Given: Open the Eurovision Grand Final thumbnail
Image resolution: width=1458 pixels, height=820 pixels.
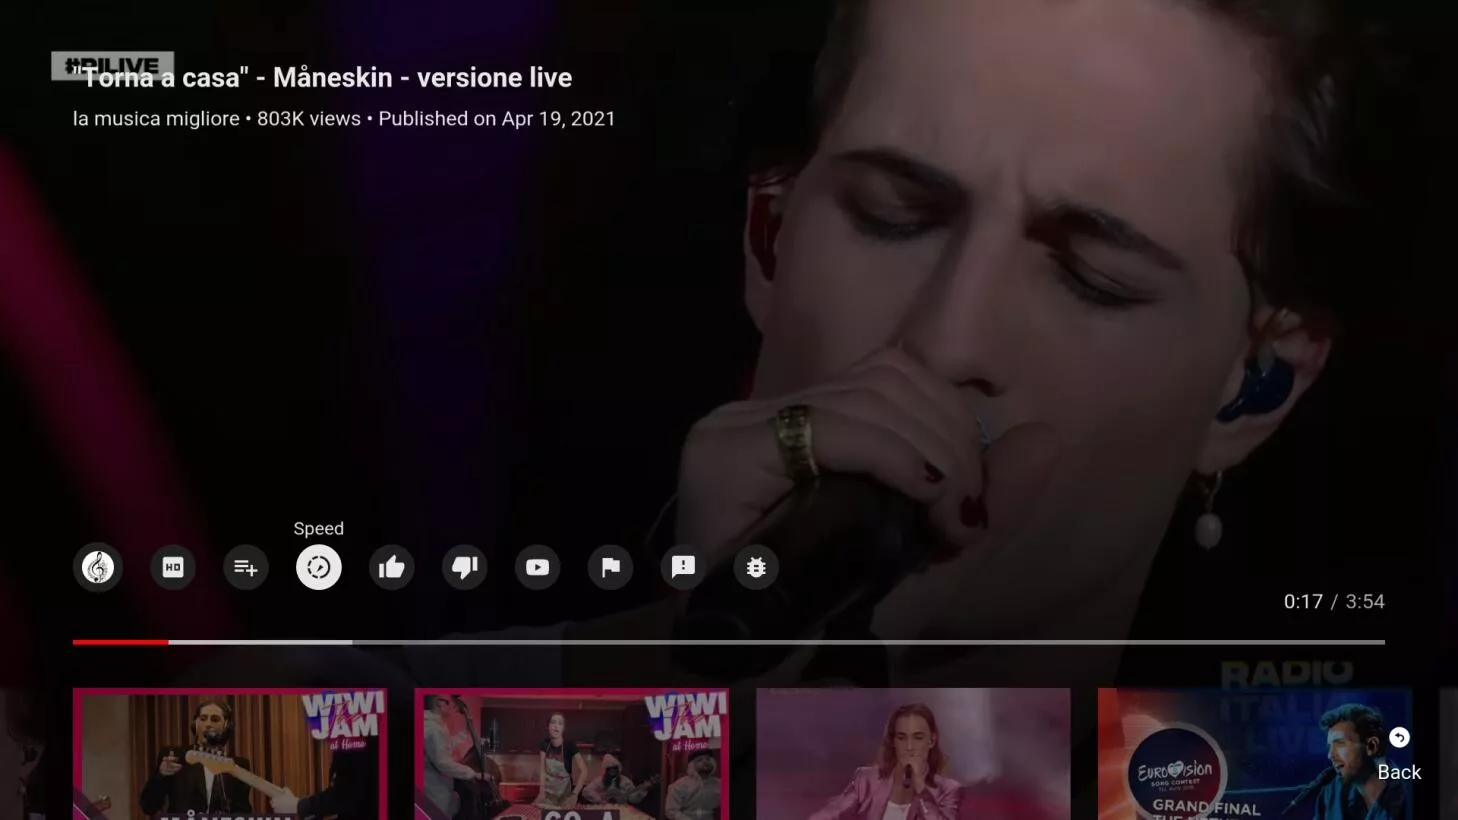Looking at the screenshot, I should pos(1255,754).
